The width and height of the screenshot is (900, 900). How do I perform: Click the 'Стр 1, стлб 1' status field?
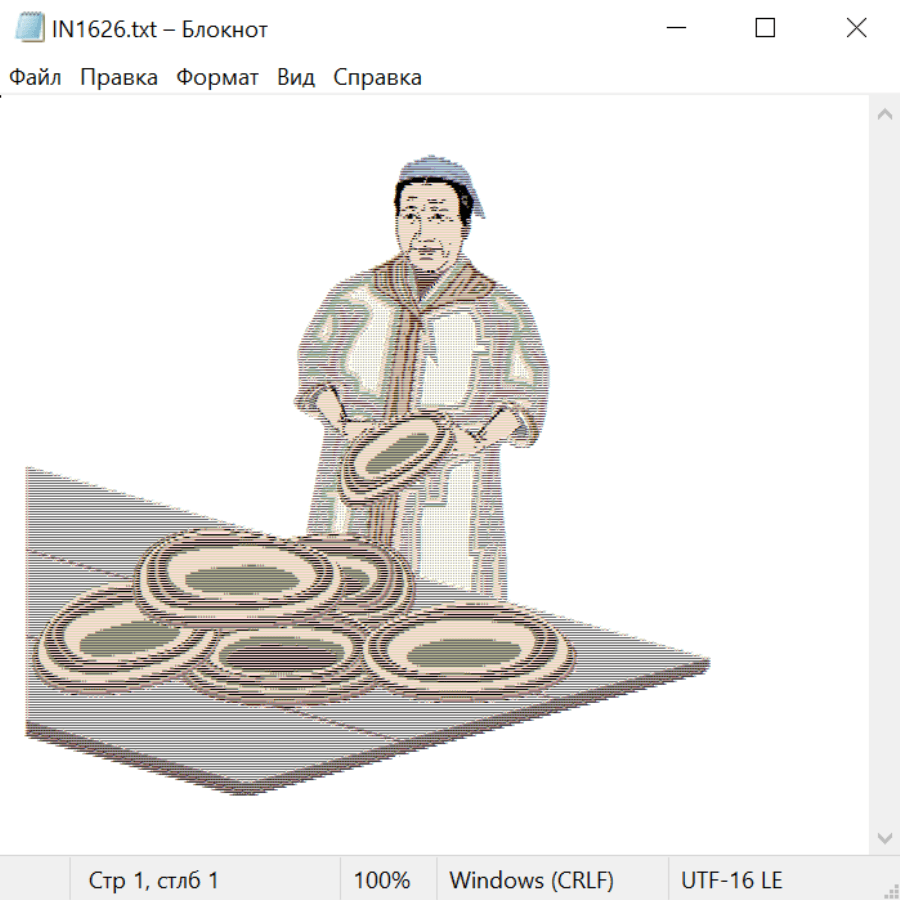click(154, 881)
